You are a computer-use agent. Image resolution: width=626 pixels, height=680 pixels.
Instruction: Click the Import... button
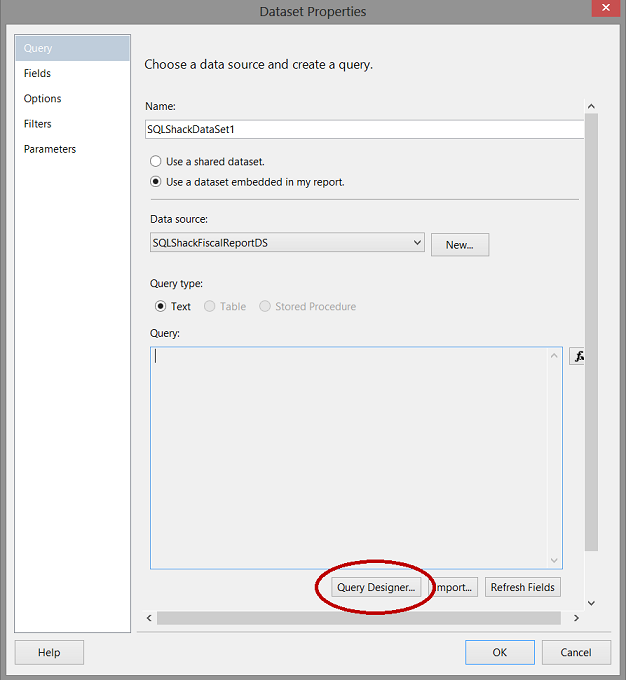(455, 587)
